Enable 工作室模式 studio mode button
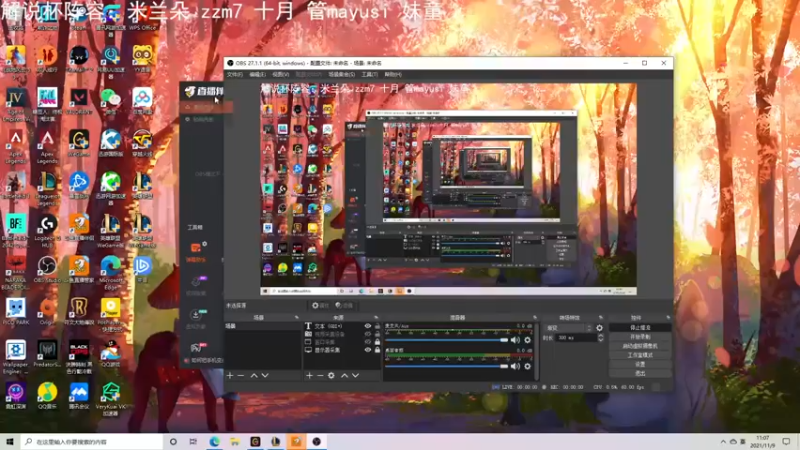This screenshot has width=800, height=450. tap(640, 355)
